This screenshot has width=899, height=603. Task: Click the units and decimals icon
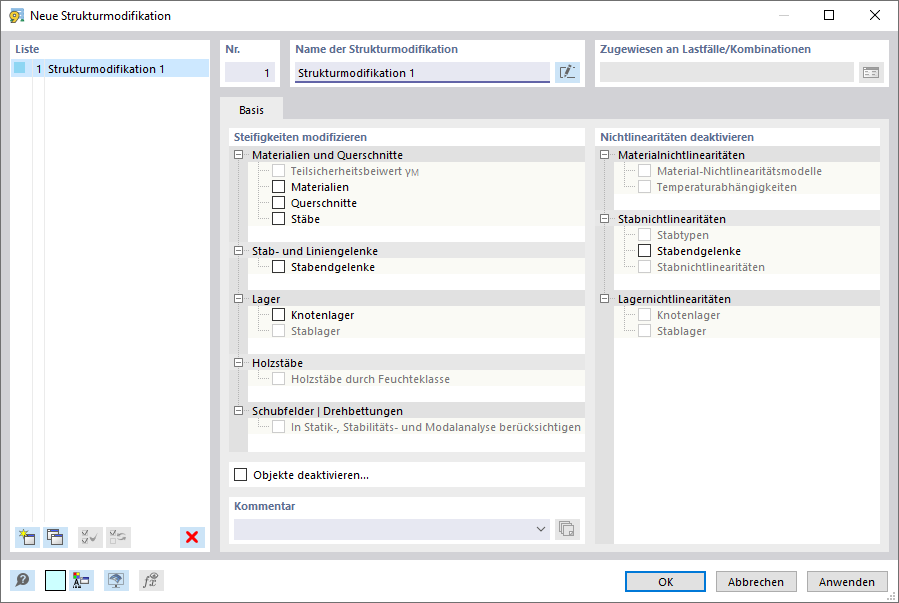pos(81,581)
